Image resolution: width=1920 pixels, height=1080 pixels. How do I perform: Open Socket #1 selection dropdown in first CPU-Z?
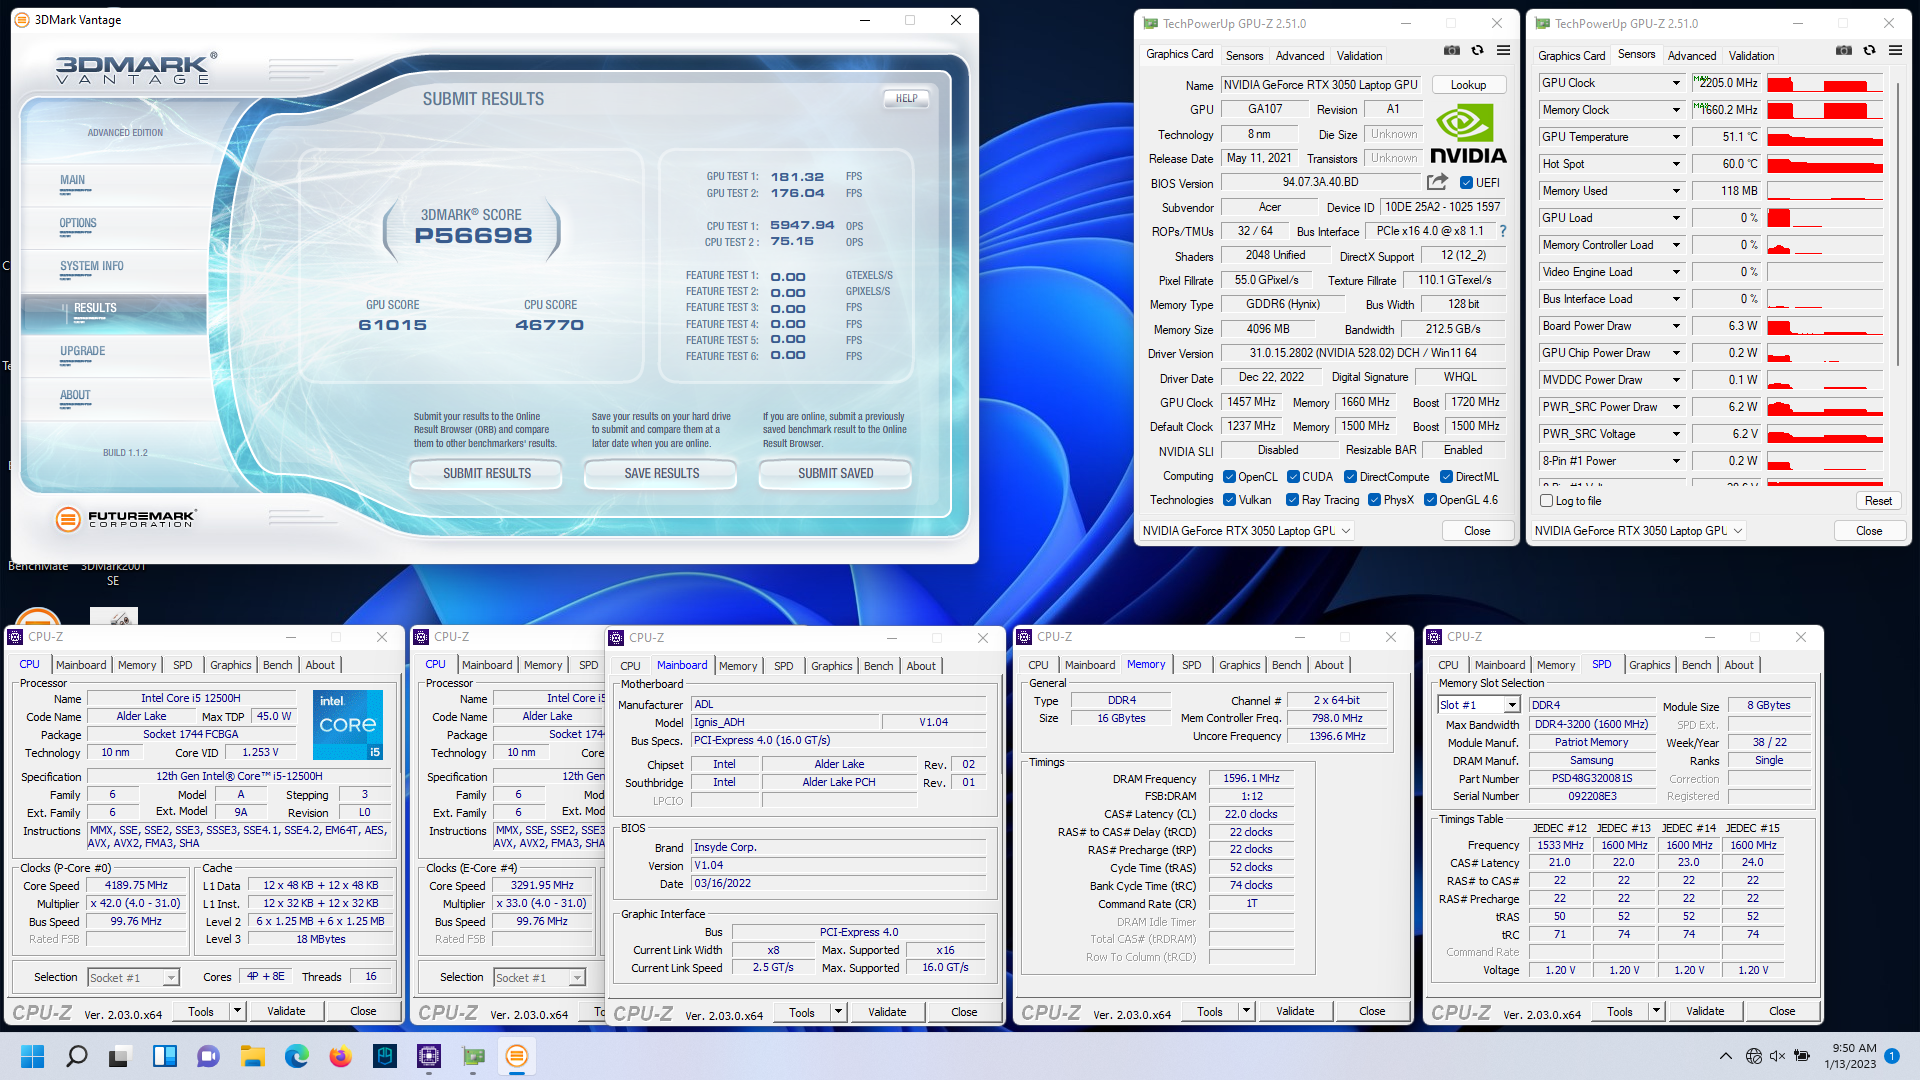tap(133, 977)
